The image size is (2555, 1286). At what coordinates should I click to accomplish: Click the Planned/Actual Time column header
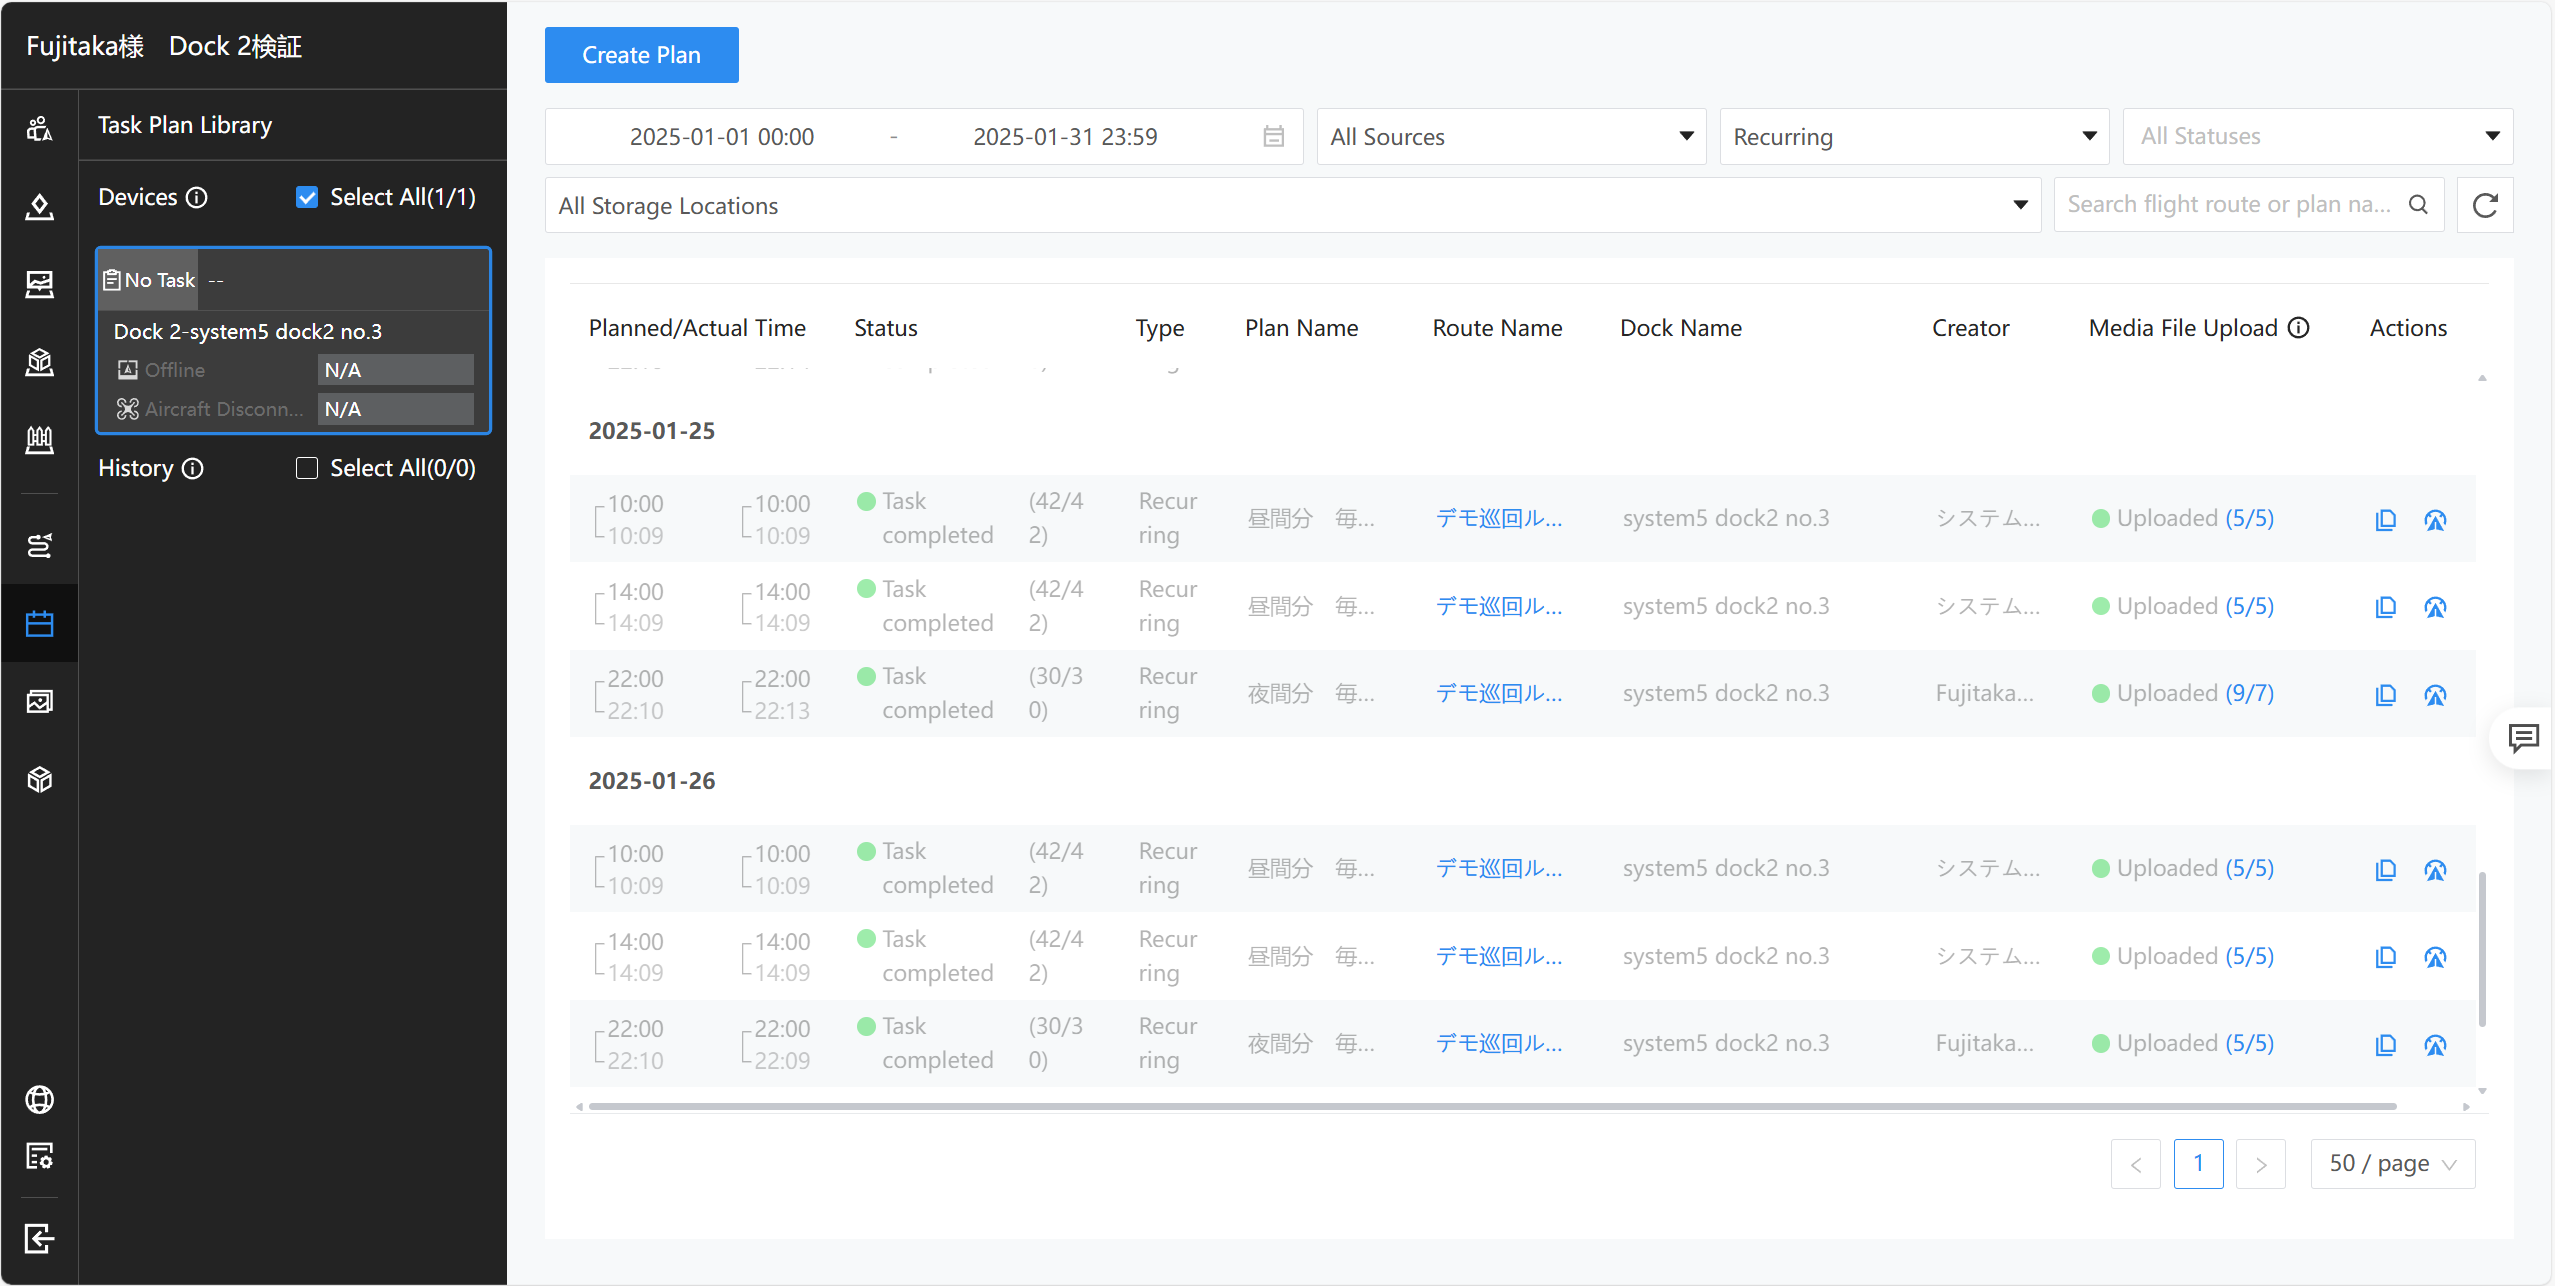click(x=697, y=329)
